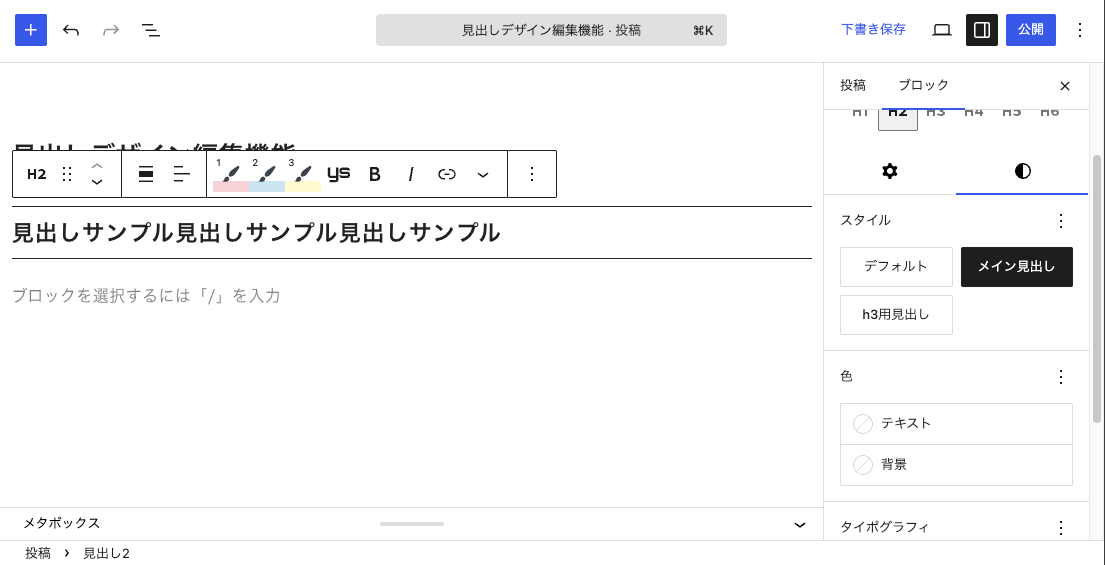The image size is (1105, 565).
Task: Open the block inserter plus button
Action: pyautogui.click(x=31, y=30)
